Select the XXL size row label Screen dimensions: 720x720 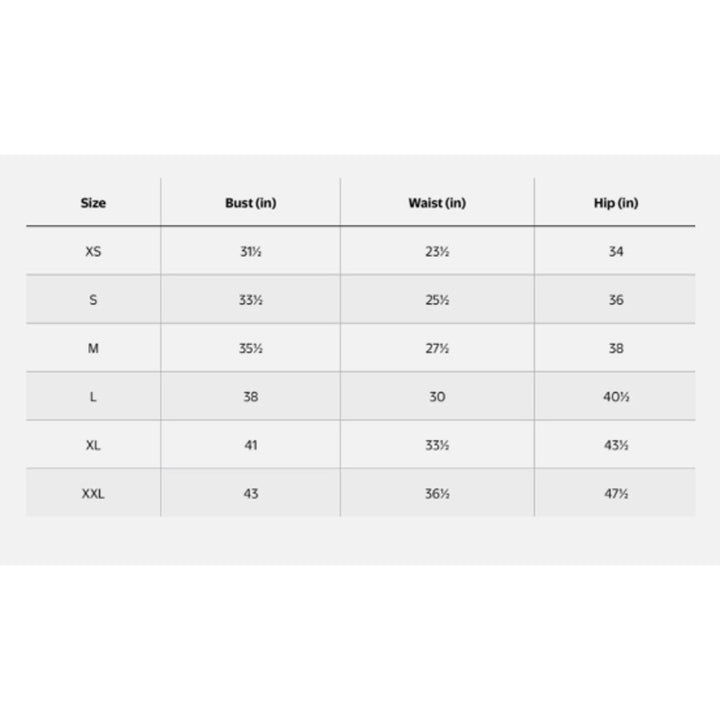93,494
